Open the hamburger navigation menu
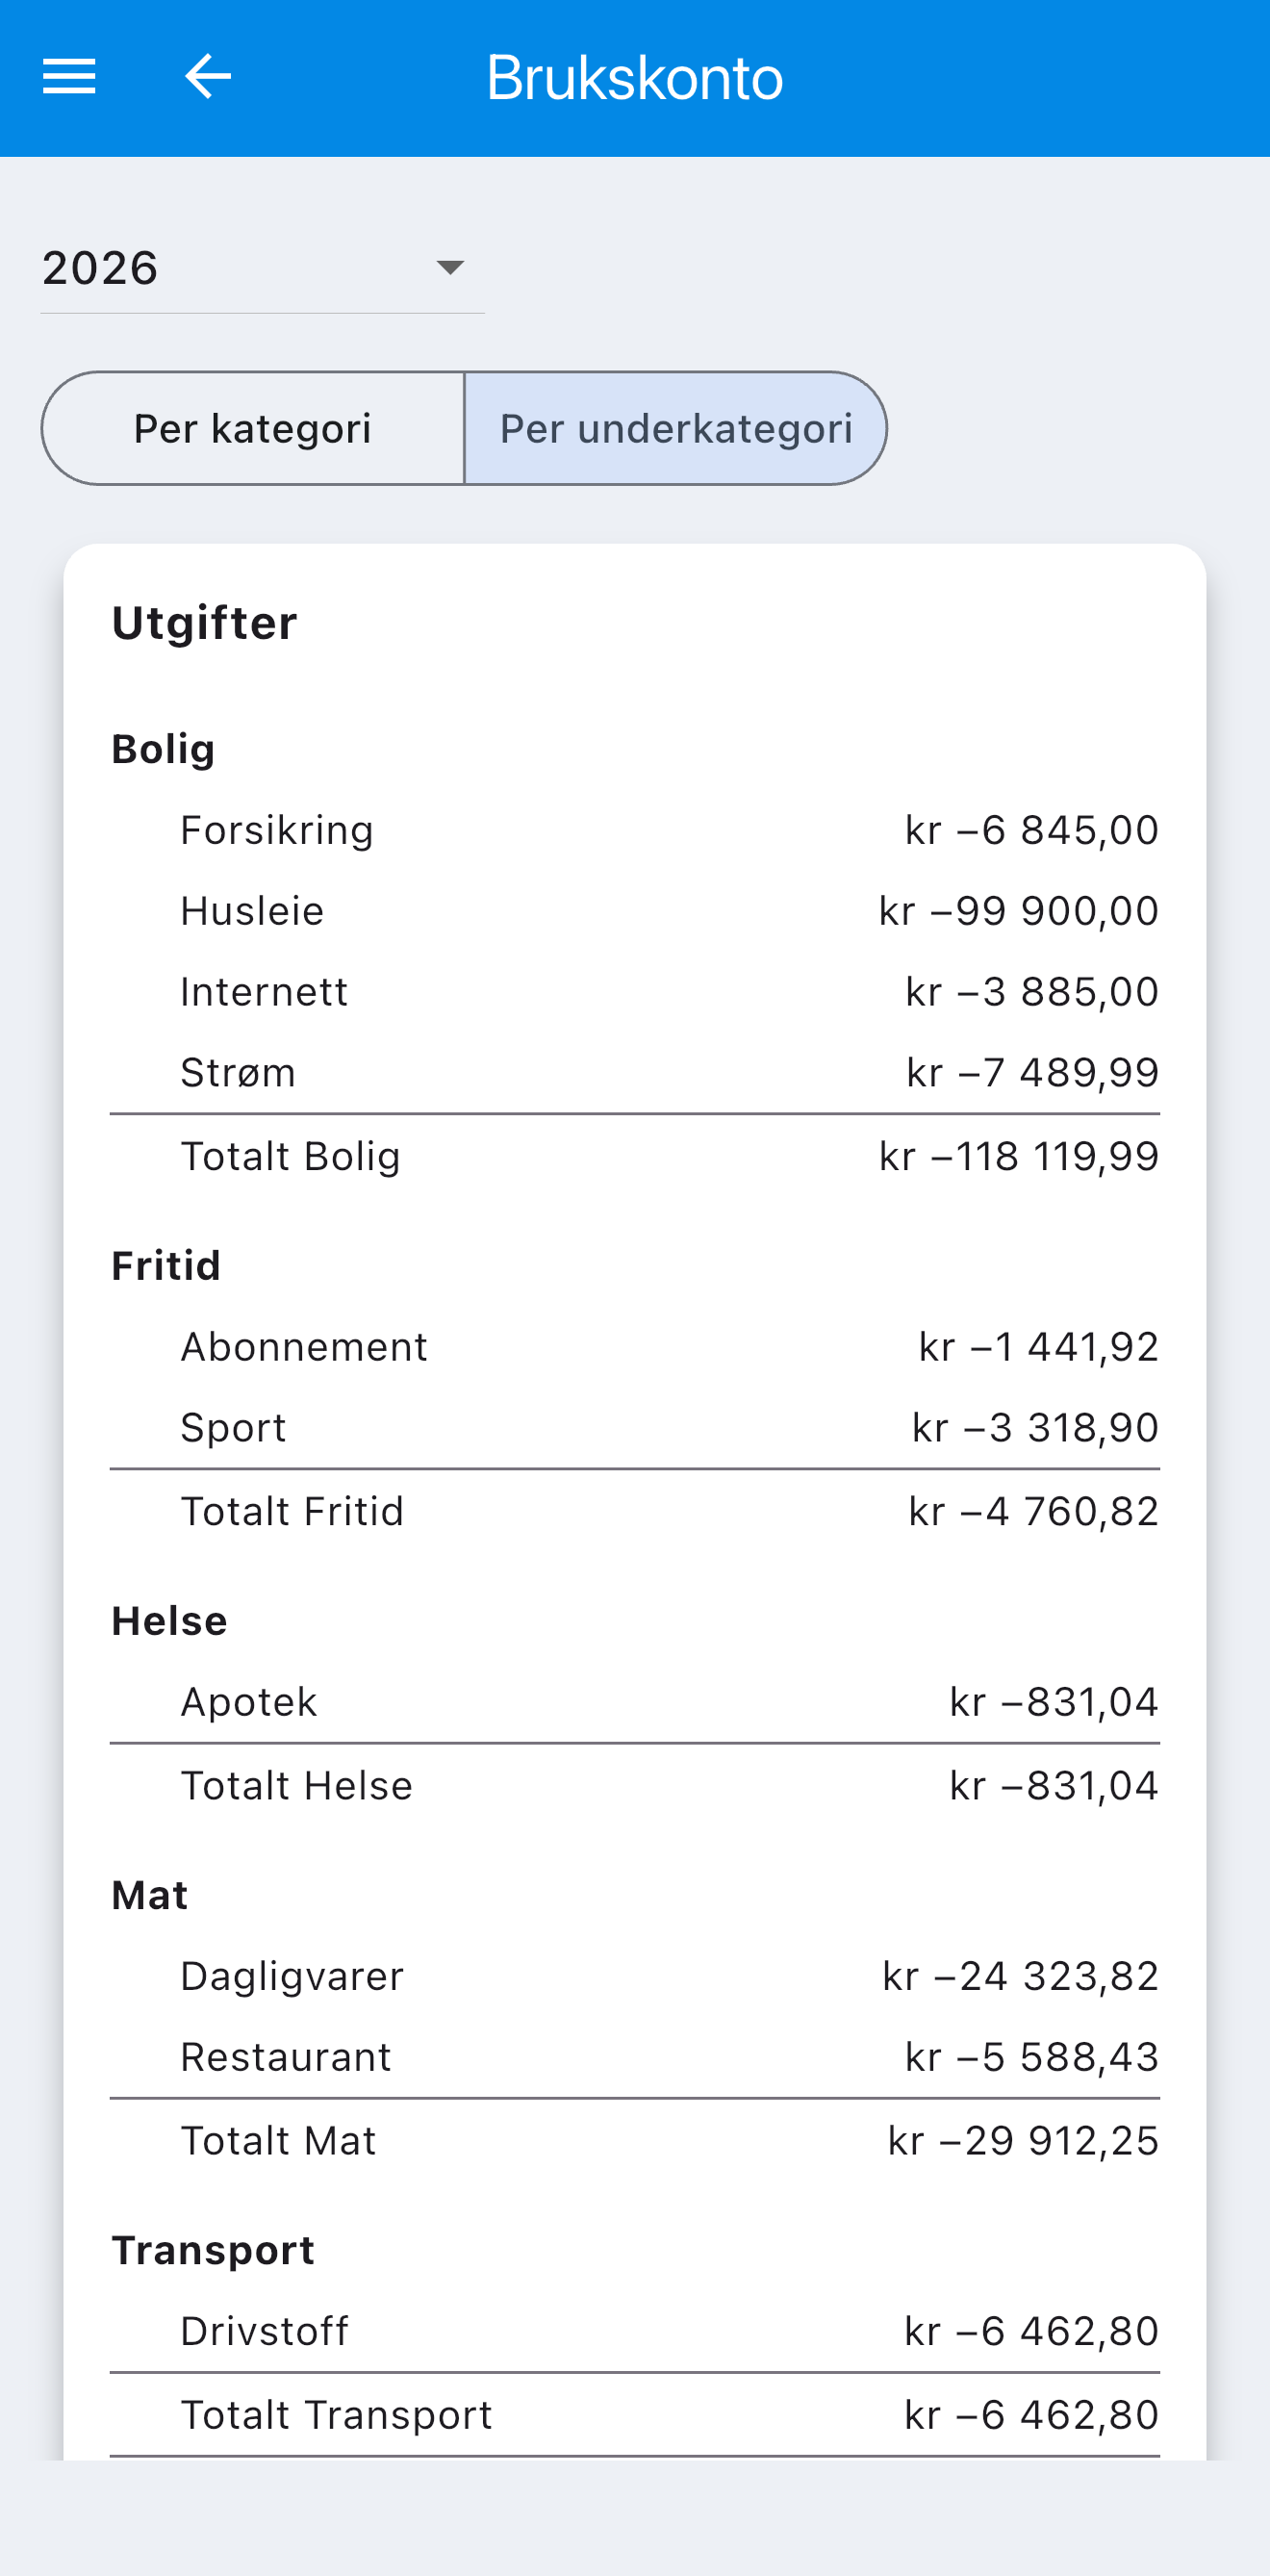This screenshot has height=2576, width=1270. (69, 77)
